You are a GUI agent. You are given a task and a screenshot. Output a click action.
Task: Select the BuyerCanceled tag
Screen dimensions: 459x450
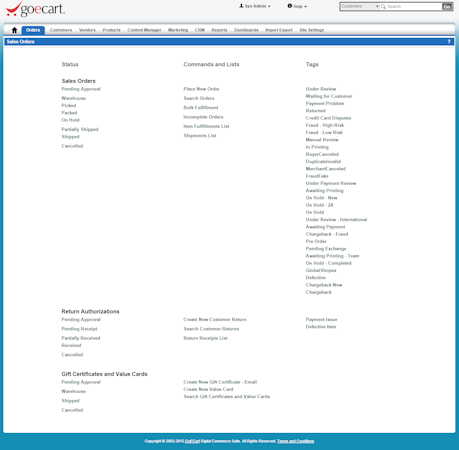click(322, 154)
